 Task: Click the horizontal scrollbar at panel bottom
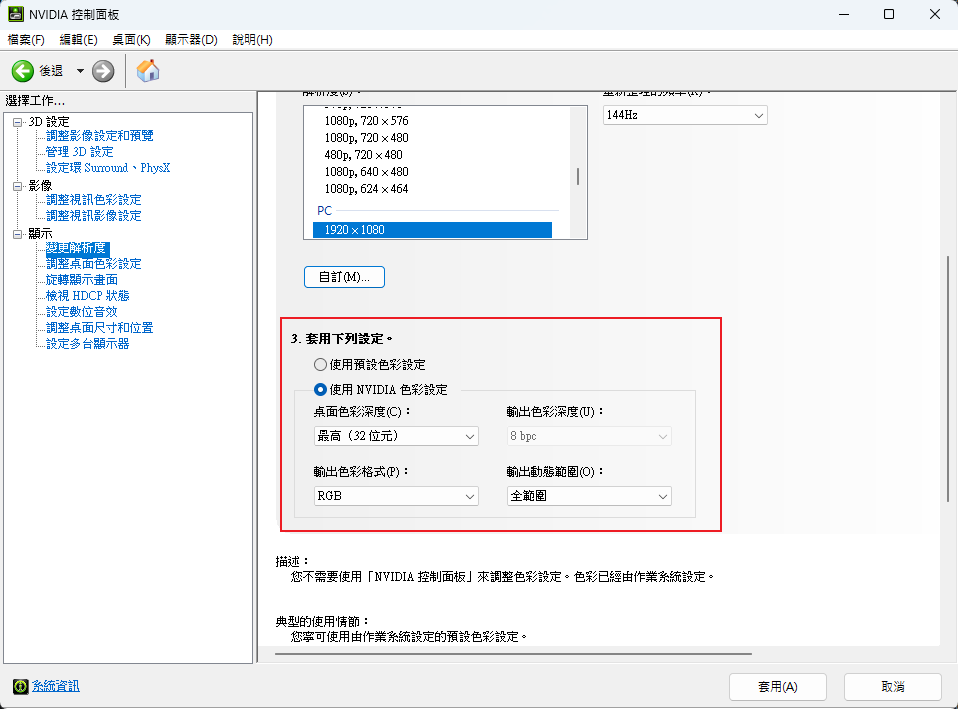click(513, 653)
